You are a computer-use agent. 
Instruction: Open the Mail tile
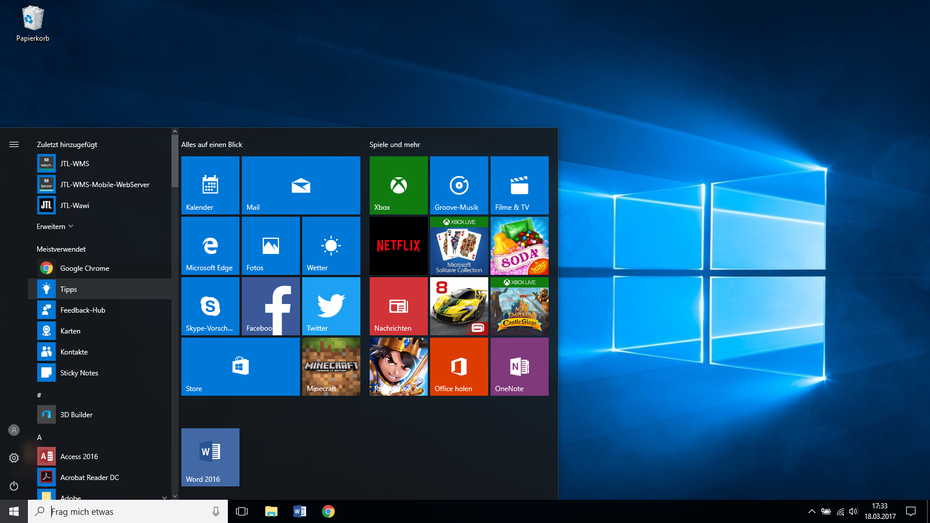pyautogui.click(x=301, y=185)
